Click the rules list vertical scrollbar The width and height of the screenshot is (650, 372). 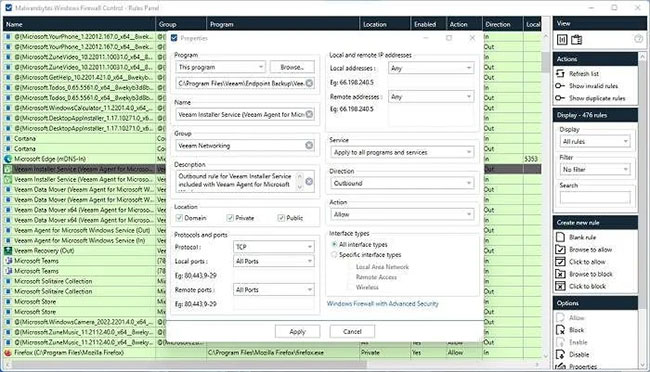point(546,62)
